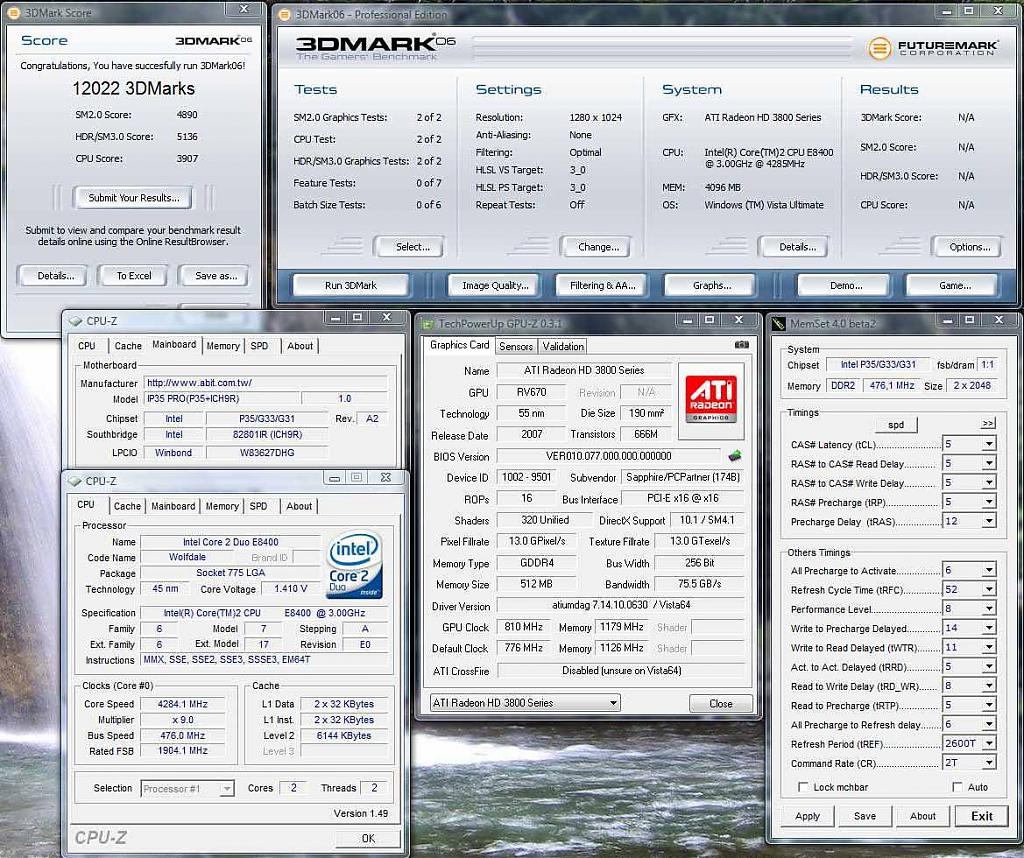Open the Memory tab in the CPU-Z processor window
The height and width of the screenshot is (858, 1024).
222,506
